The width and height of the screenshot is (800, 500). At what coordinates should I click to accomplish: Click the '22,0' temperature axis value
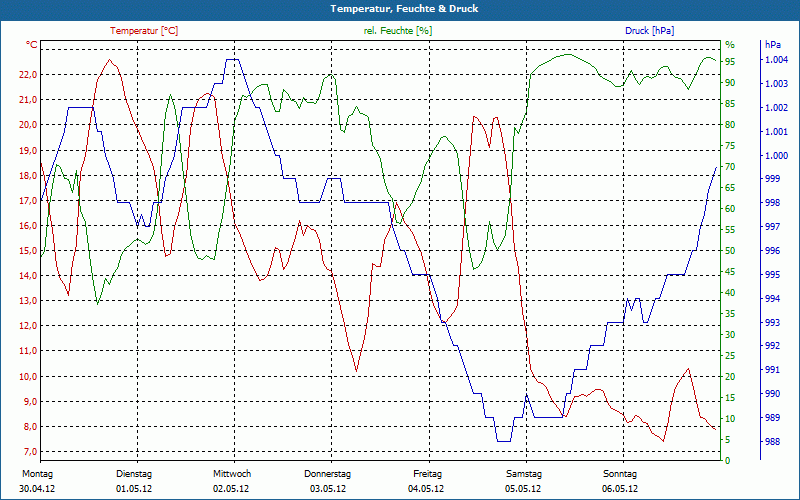(29, 74)
